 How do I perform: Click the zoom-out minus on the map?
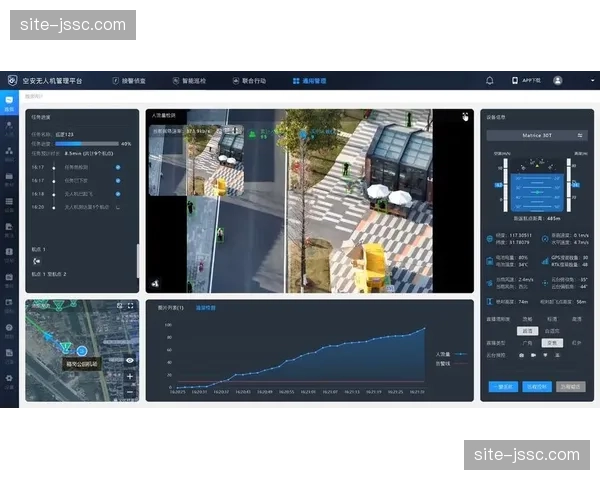[x=130, y=391]
